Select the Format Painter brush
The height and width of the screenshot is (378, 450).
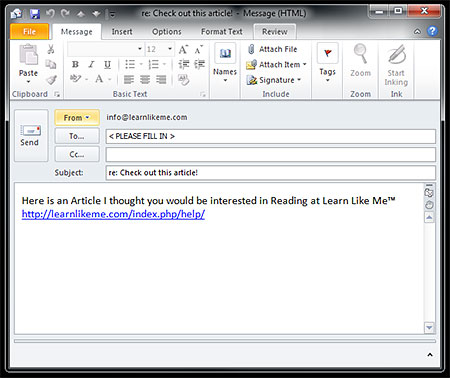pos(51,80)
